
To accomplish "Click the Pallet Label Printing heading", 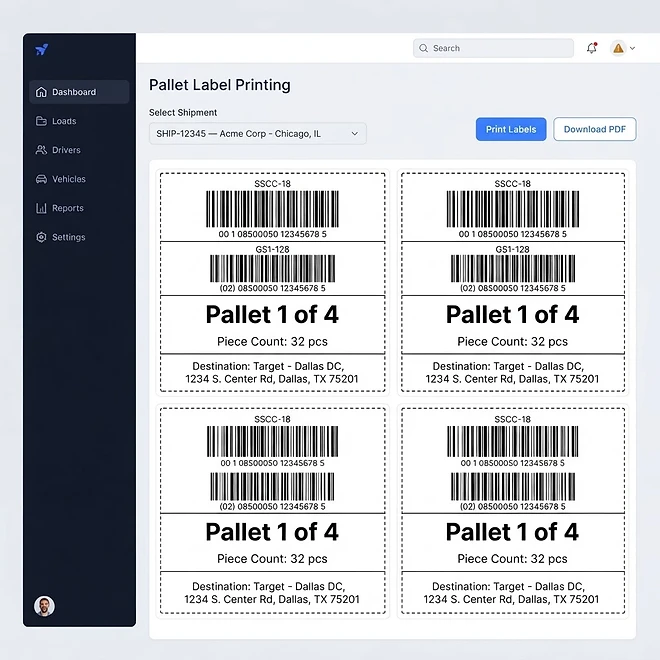I will [x=220, y=85].
